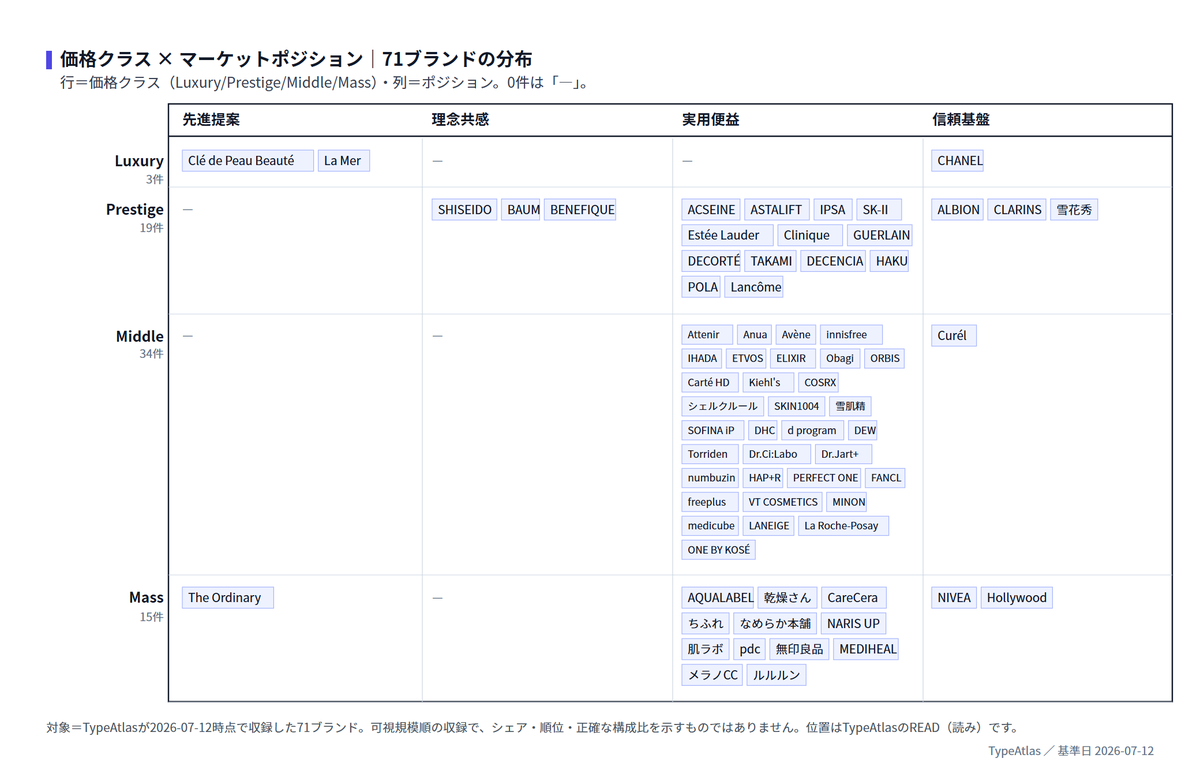
Task: Click the Dr.Jart+ brand tag
Action: tap(842, 454)
